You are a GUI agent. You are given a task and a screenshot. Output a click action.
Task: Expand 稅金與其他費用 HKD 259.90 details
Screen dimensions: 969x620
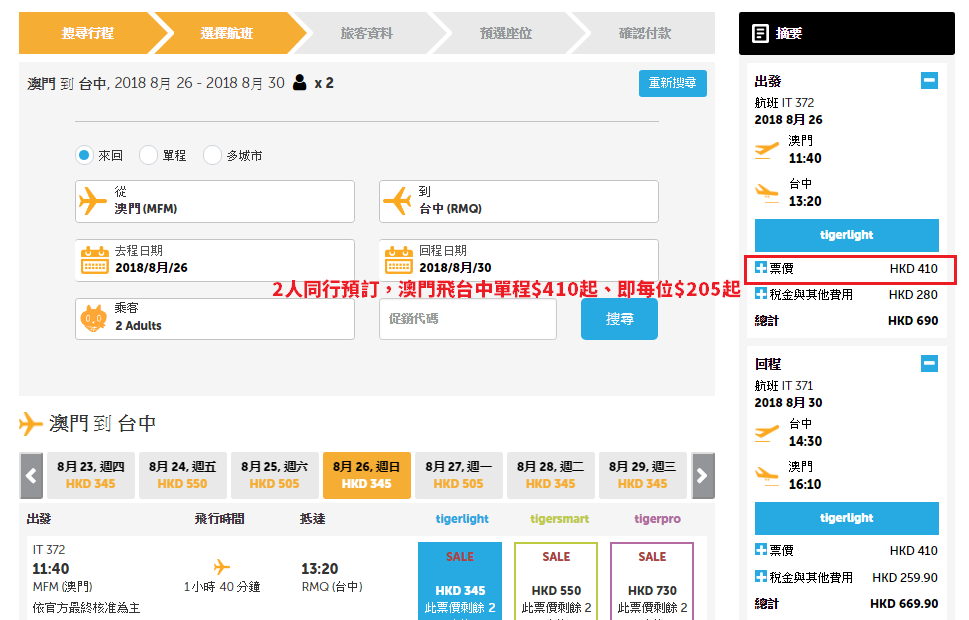[x=761, y=577]
